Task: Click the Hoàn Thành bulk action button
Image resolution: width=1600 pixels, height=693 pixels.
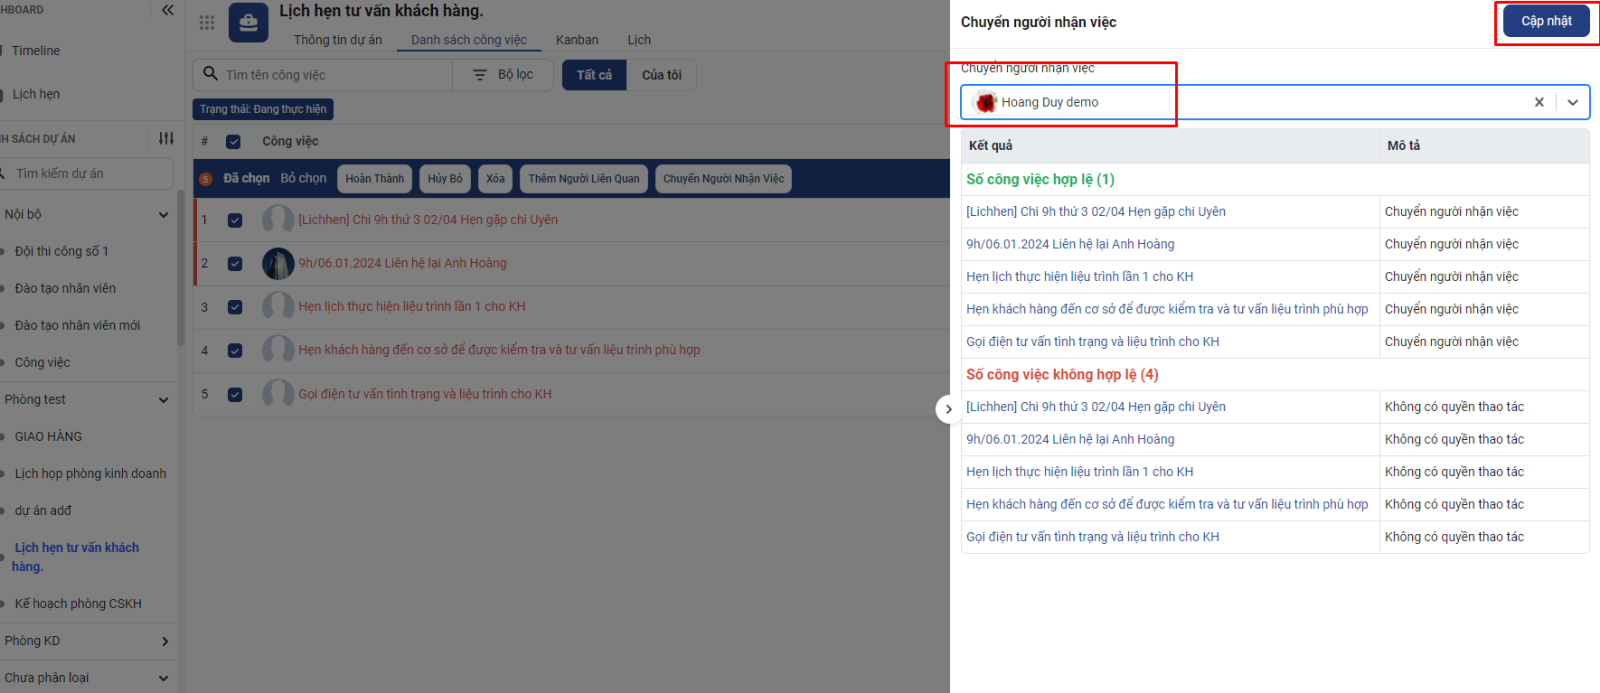Action: pyautogui.click(x=375, y=179)
